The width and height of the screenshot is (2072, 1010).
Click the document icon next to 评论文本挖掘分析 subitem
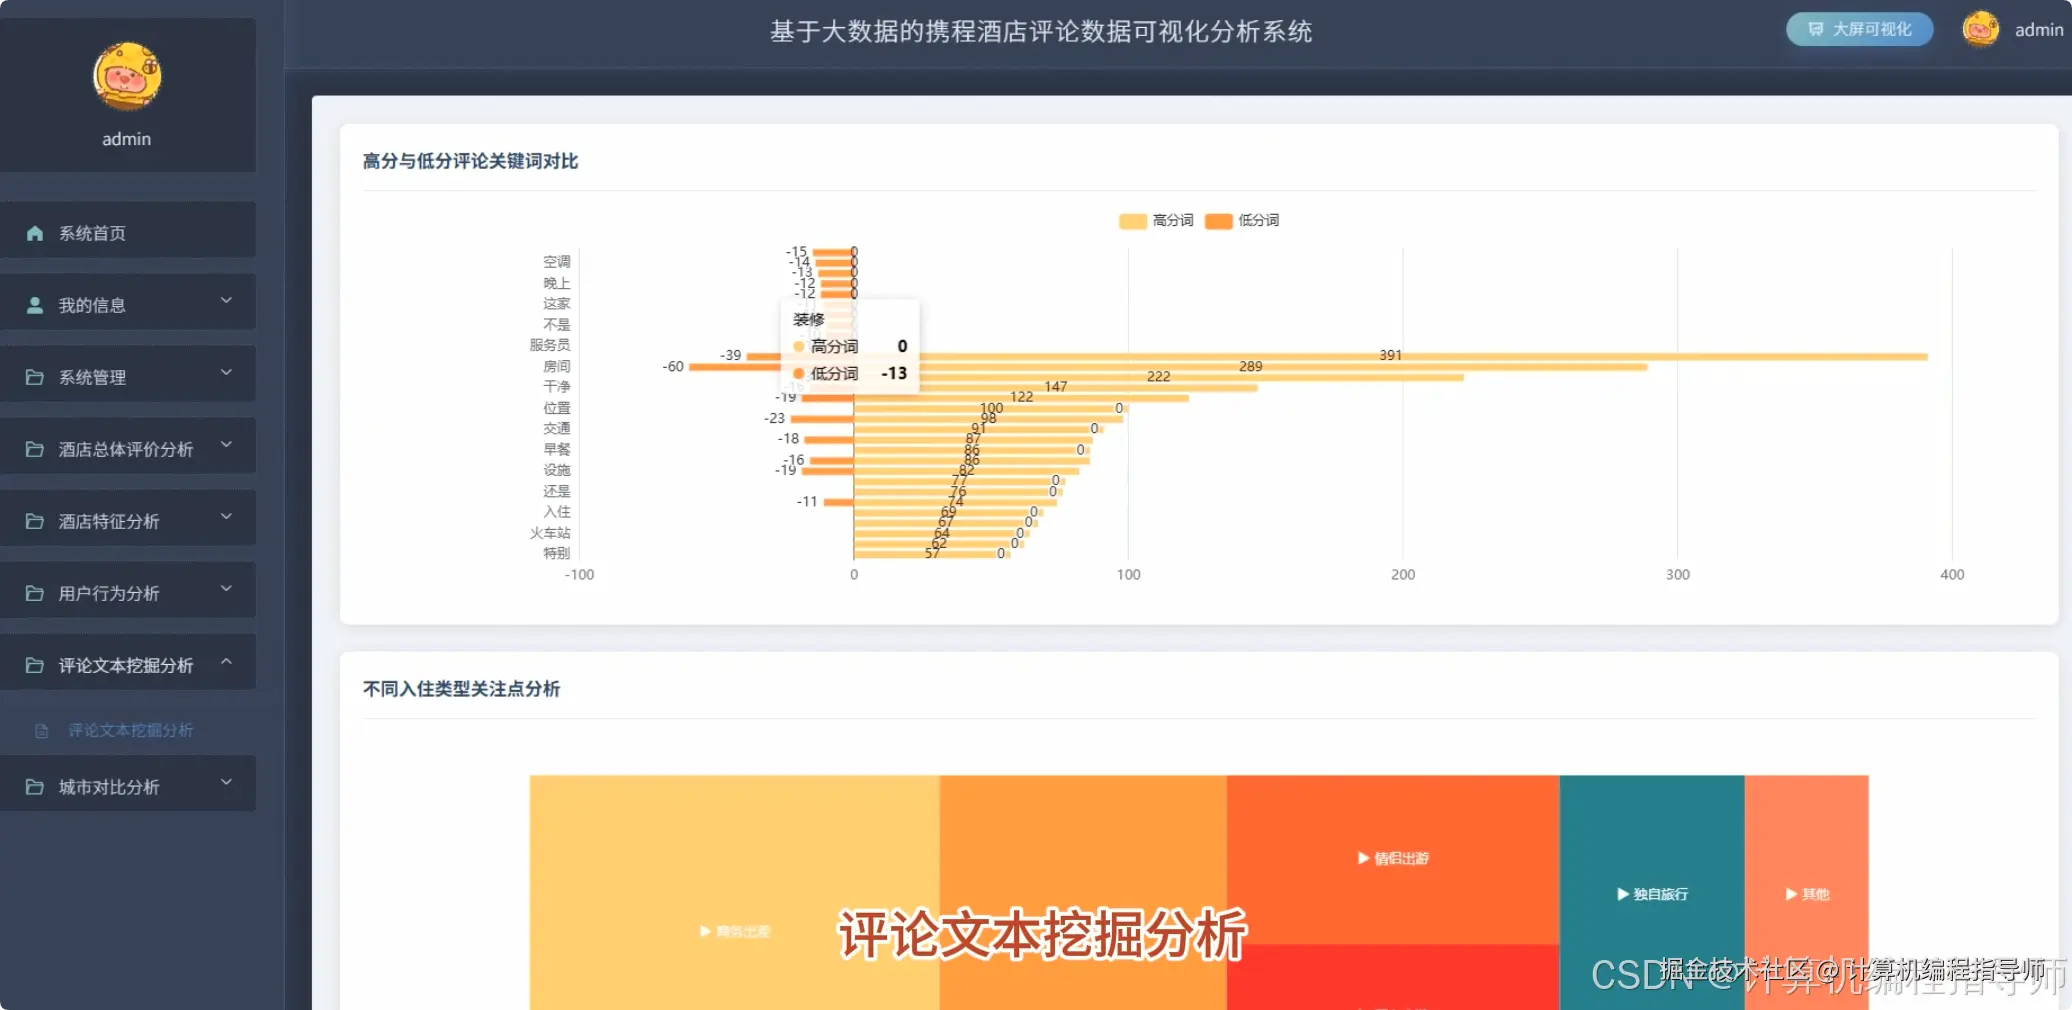pyautogui.click(x=41, y=731)
